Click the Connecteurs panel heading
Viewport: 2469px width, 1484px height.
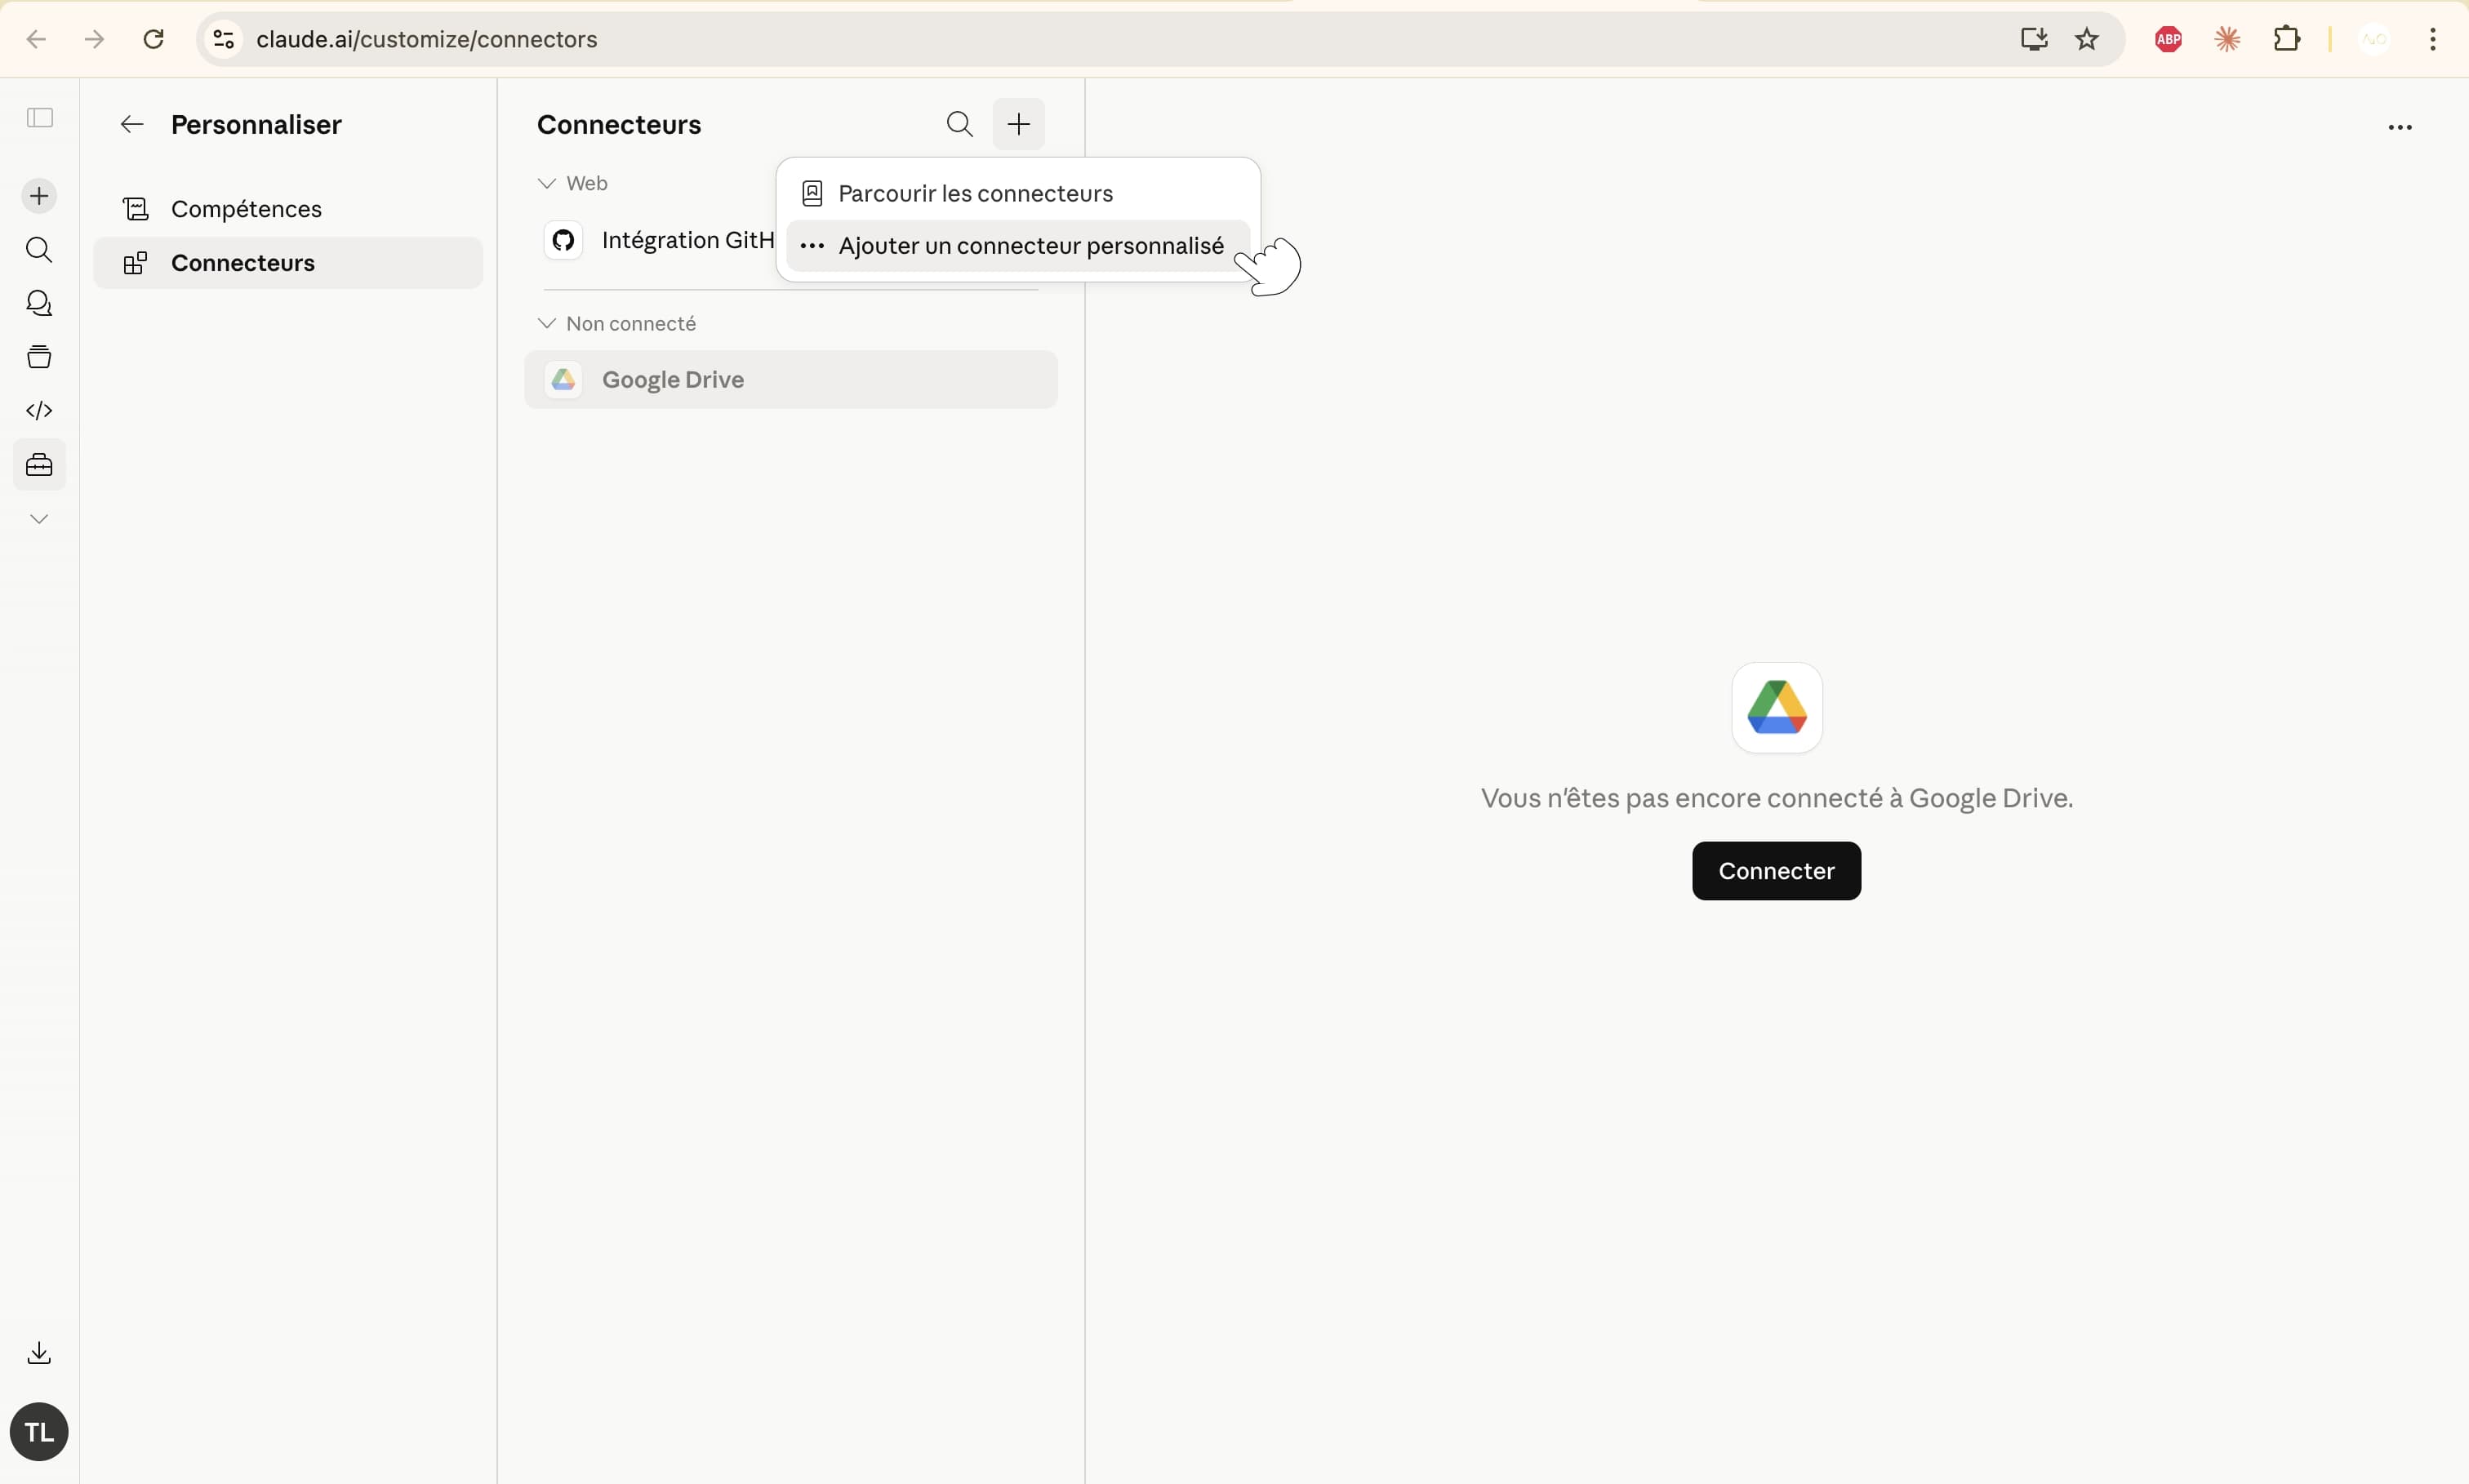coord(619,125)
